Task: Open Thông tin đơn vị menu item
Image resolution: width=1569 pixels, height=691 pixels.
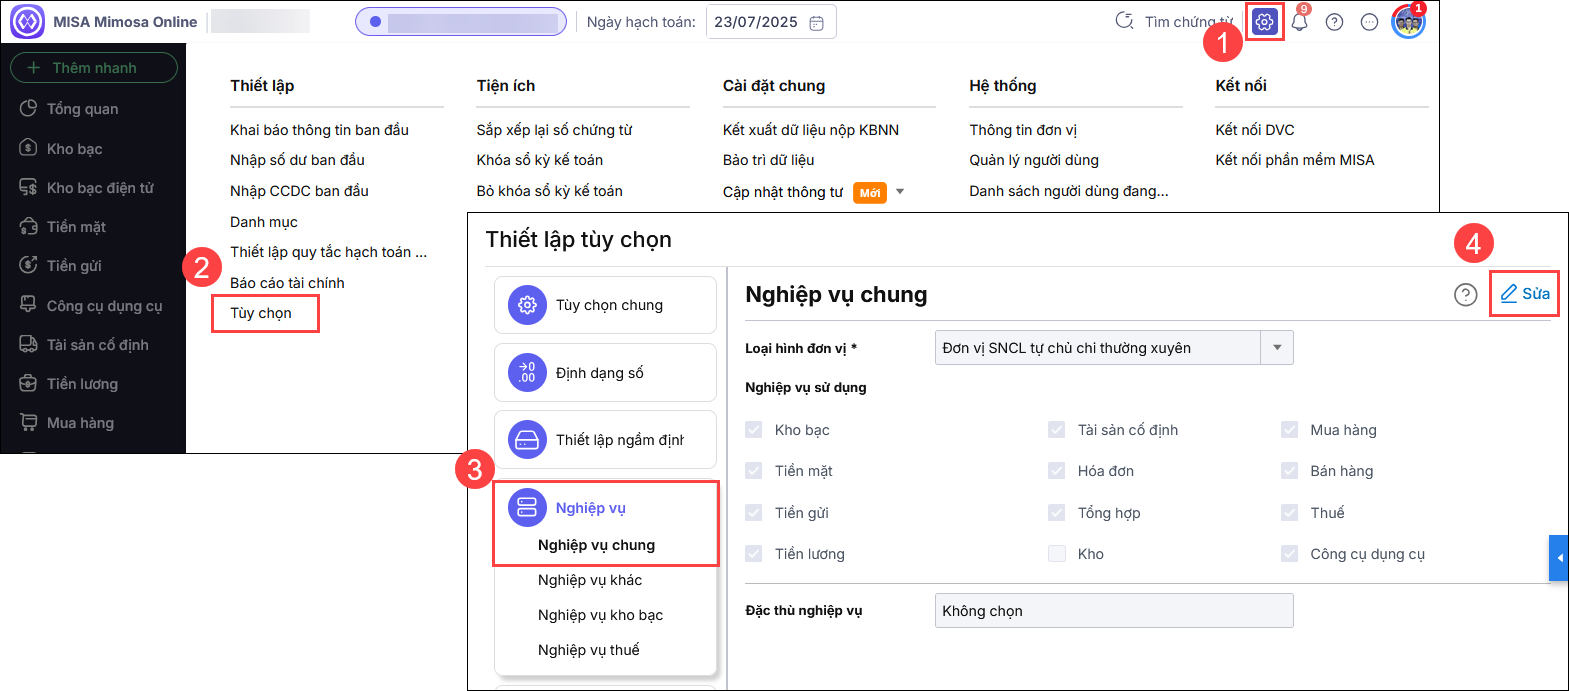Action: click(x=1023, y=130)
